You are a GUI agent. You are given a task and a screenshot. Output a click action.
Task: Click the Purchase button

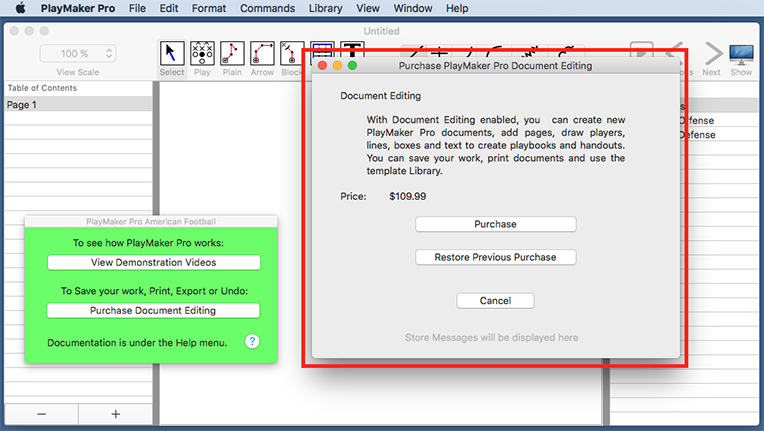pos(495,224)
